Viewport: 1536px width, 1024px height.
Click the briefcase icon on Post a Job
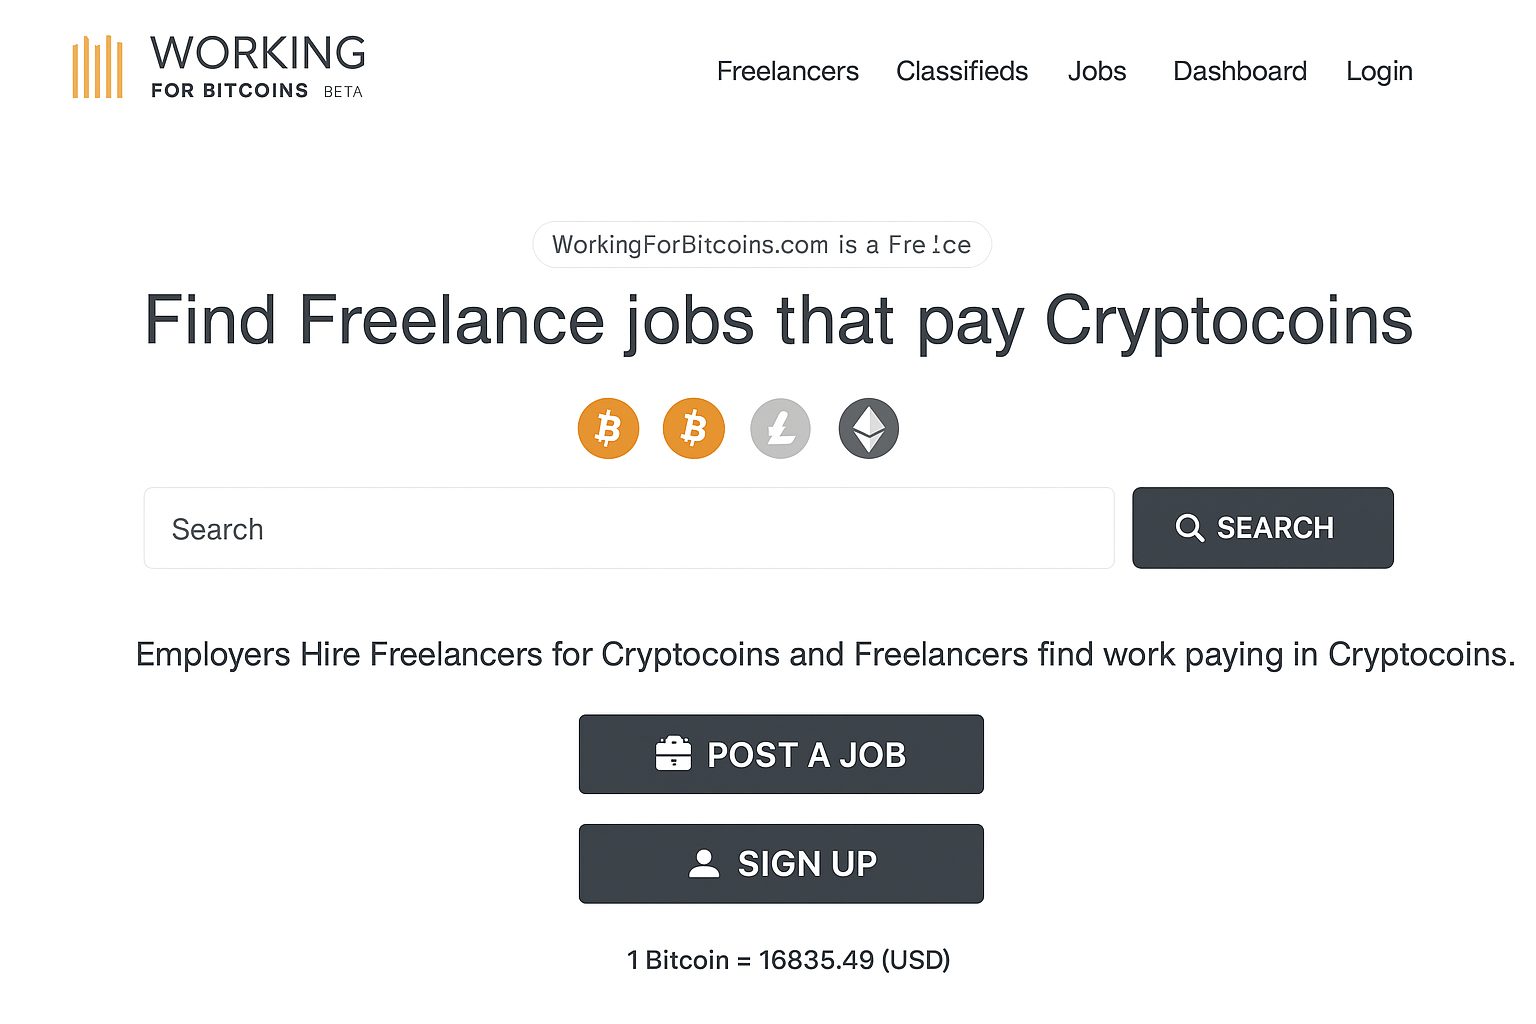673,754
